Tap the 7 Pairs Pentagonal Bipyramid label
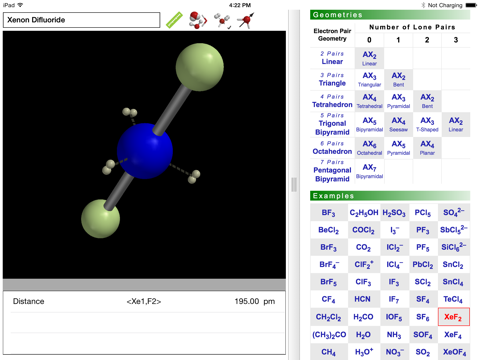This screenshot has width=480, height=360. (332, 171)
